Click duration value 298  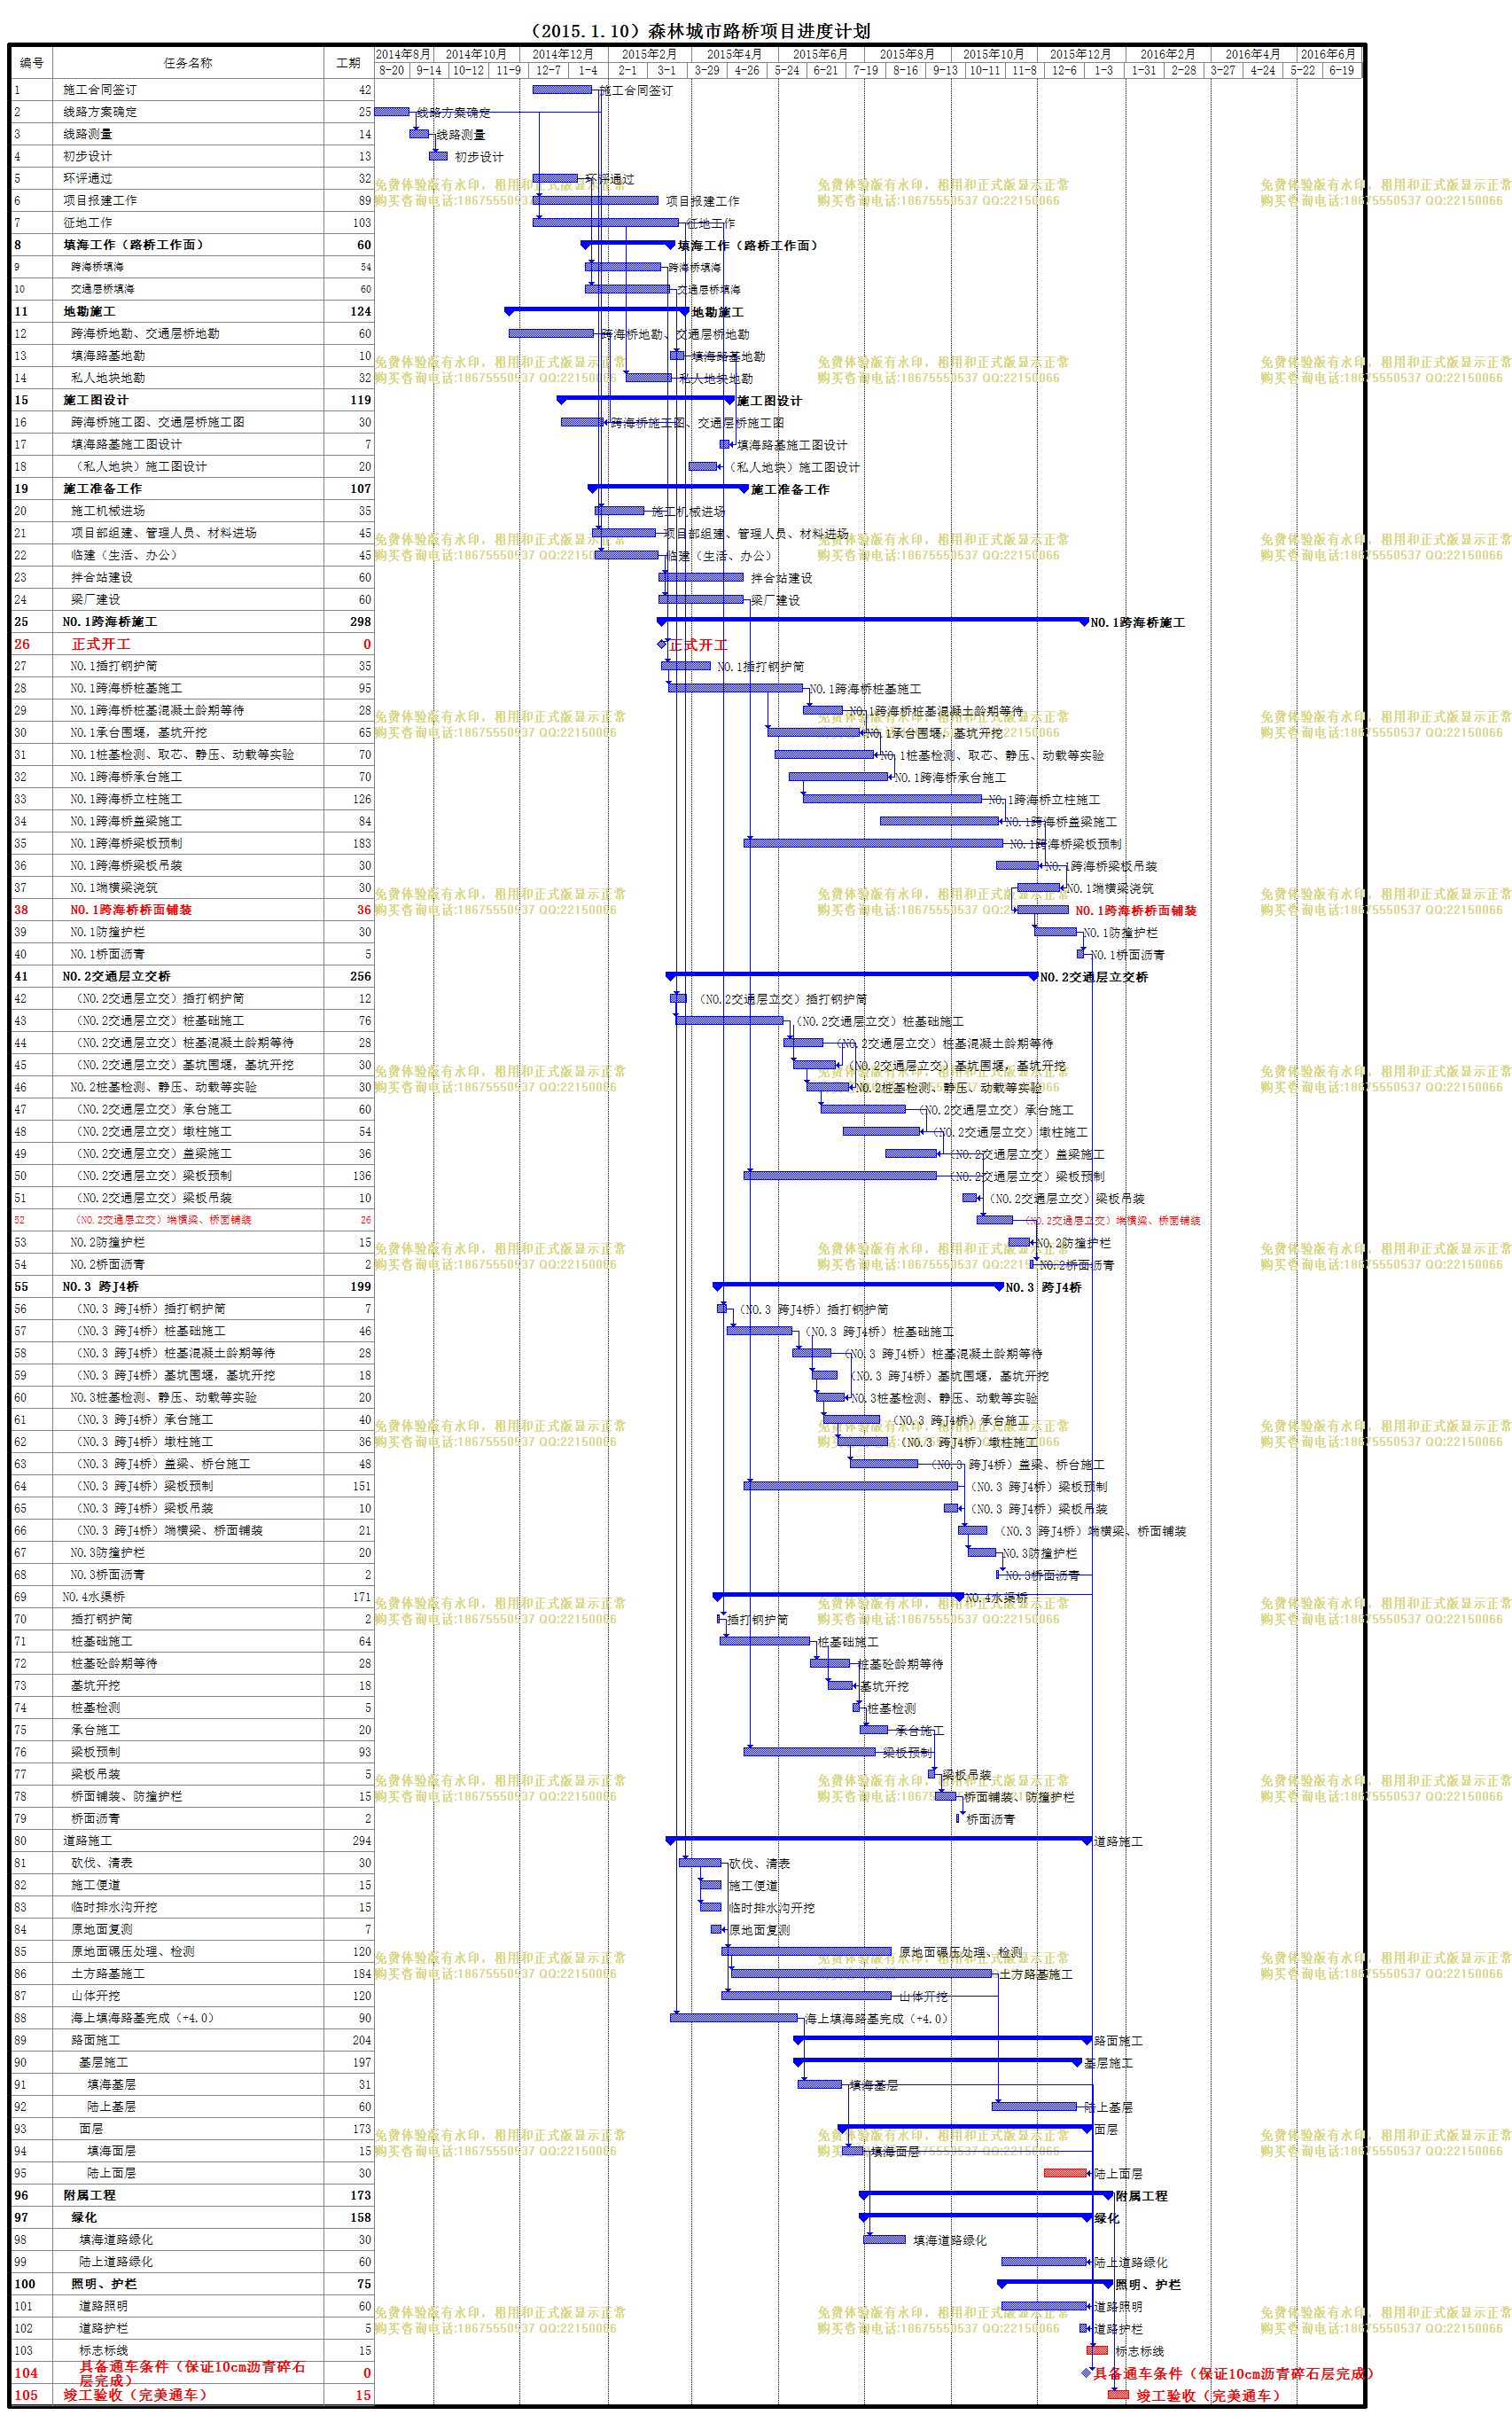[x=360, y=621]
